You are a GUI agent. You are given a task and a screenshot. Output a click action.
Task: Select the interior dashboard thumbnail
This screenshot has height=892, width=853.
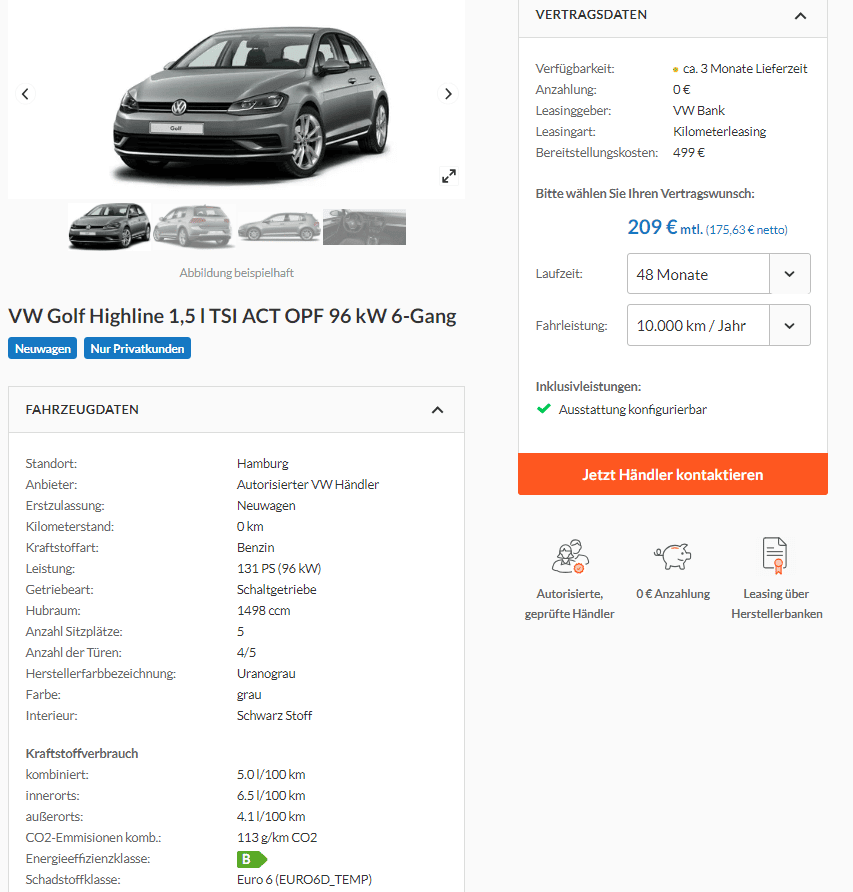tap(365, 227)
